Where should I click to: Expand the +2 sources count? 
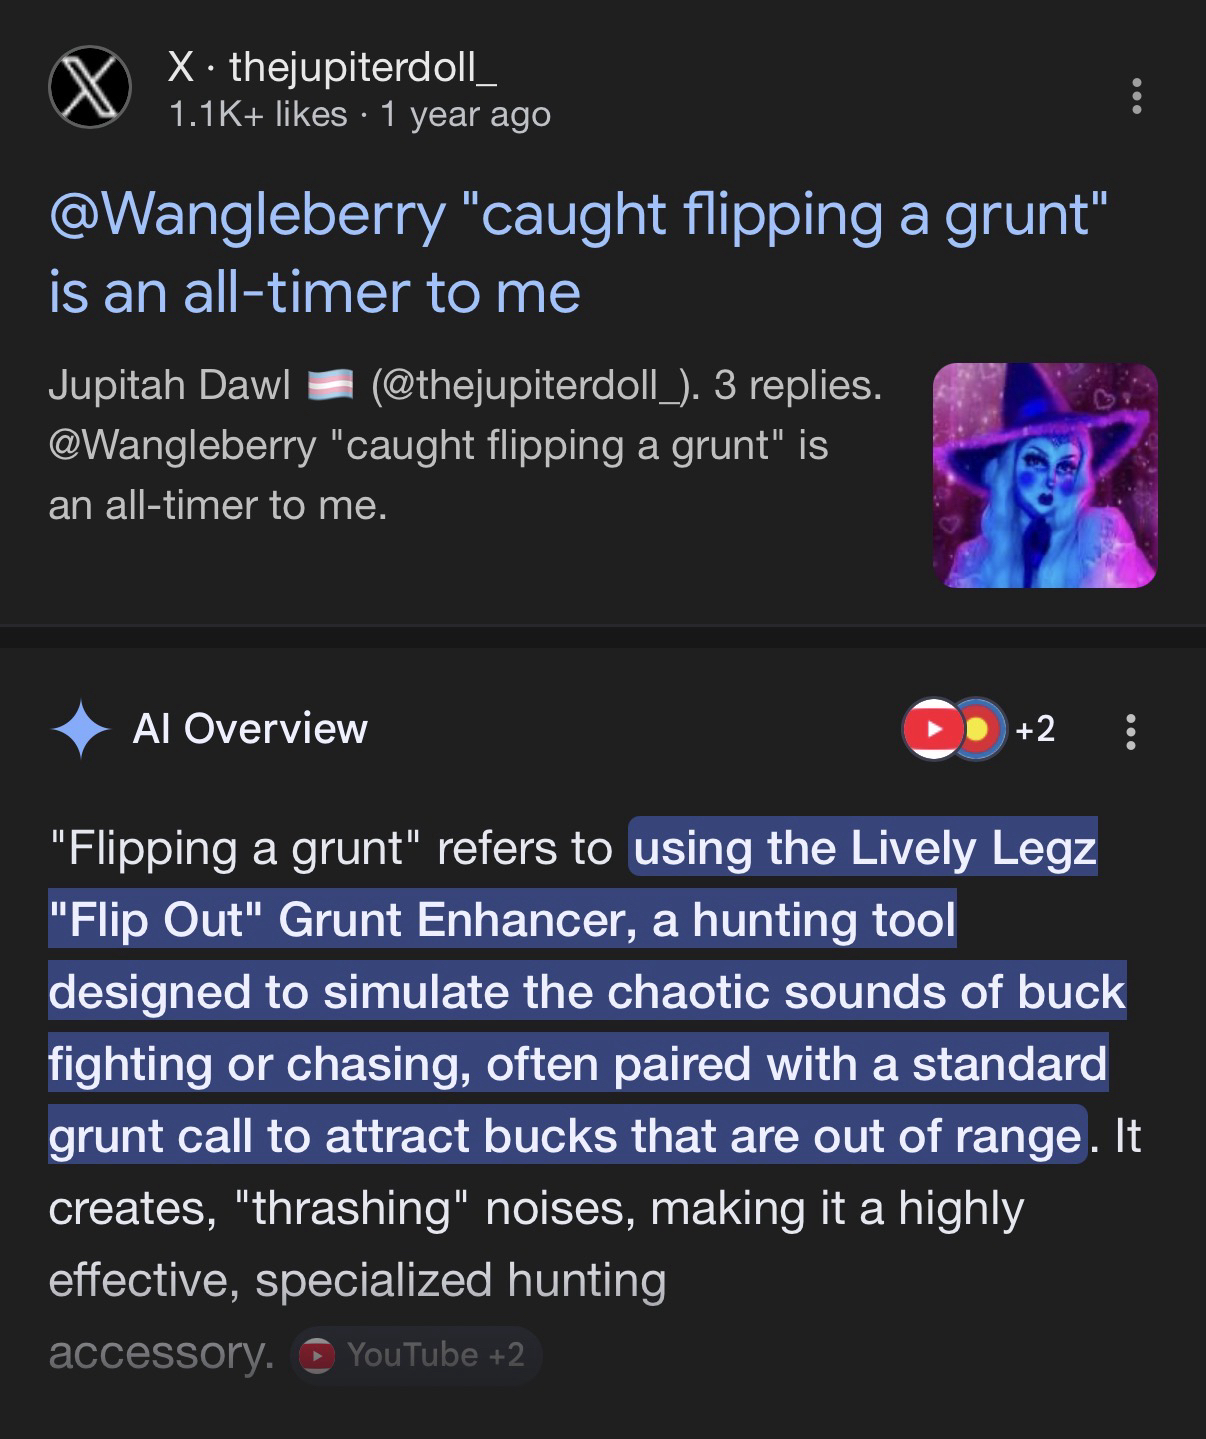(1034, 729)
